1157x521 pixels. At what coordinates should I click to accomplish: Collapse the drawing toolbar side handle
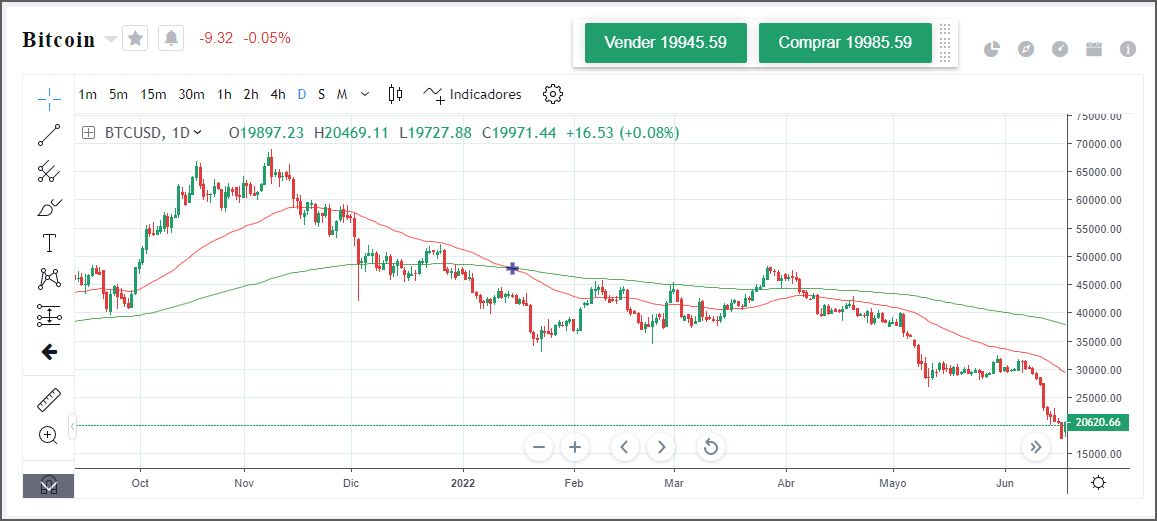click(72, 427)
